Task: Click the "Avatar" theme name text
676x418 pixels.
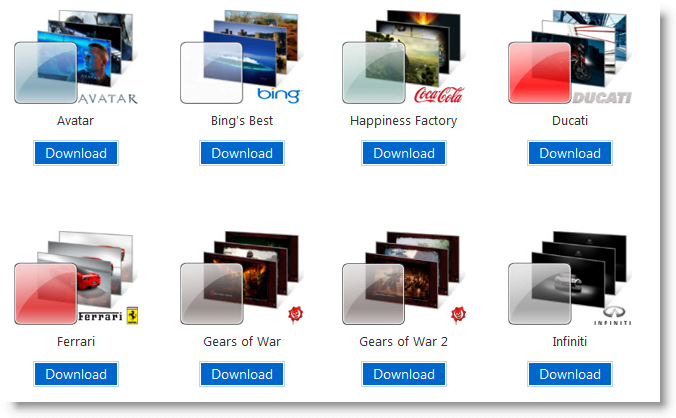Action: point(75,121)
